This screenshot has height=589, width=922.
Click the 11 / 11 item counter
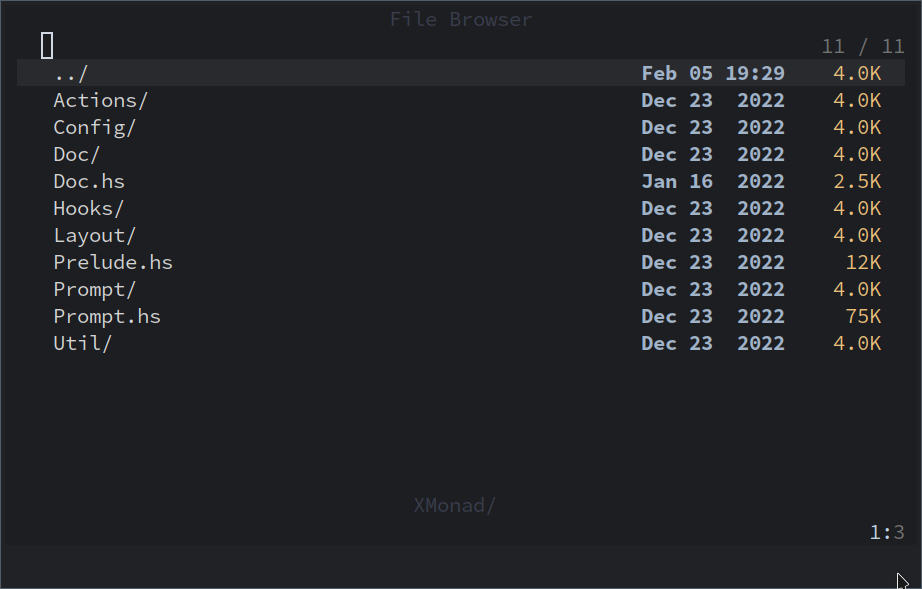pyautogui.click(x=862, y=46)
